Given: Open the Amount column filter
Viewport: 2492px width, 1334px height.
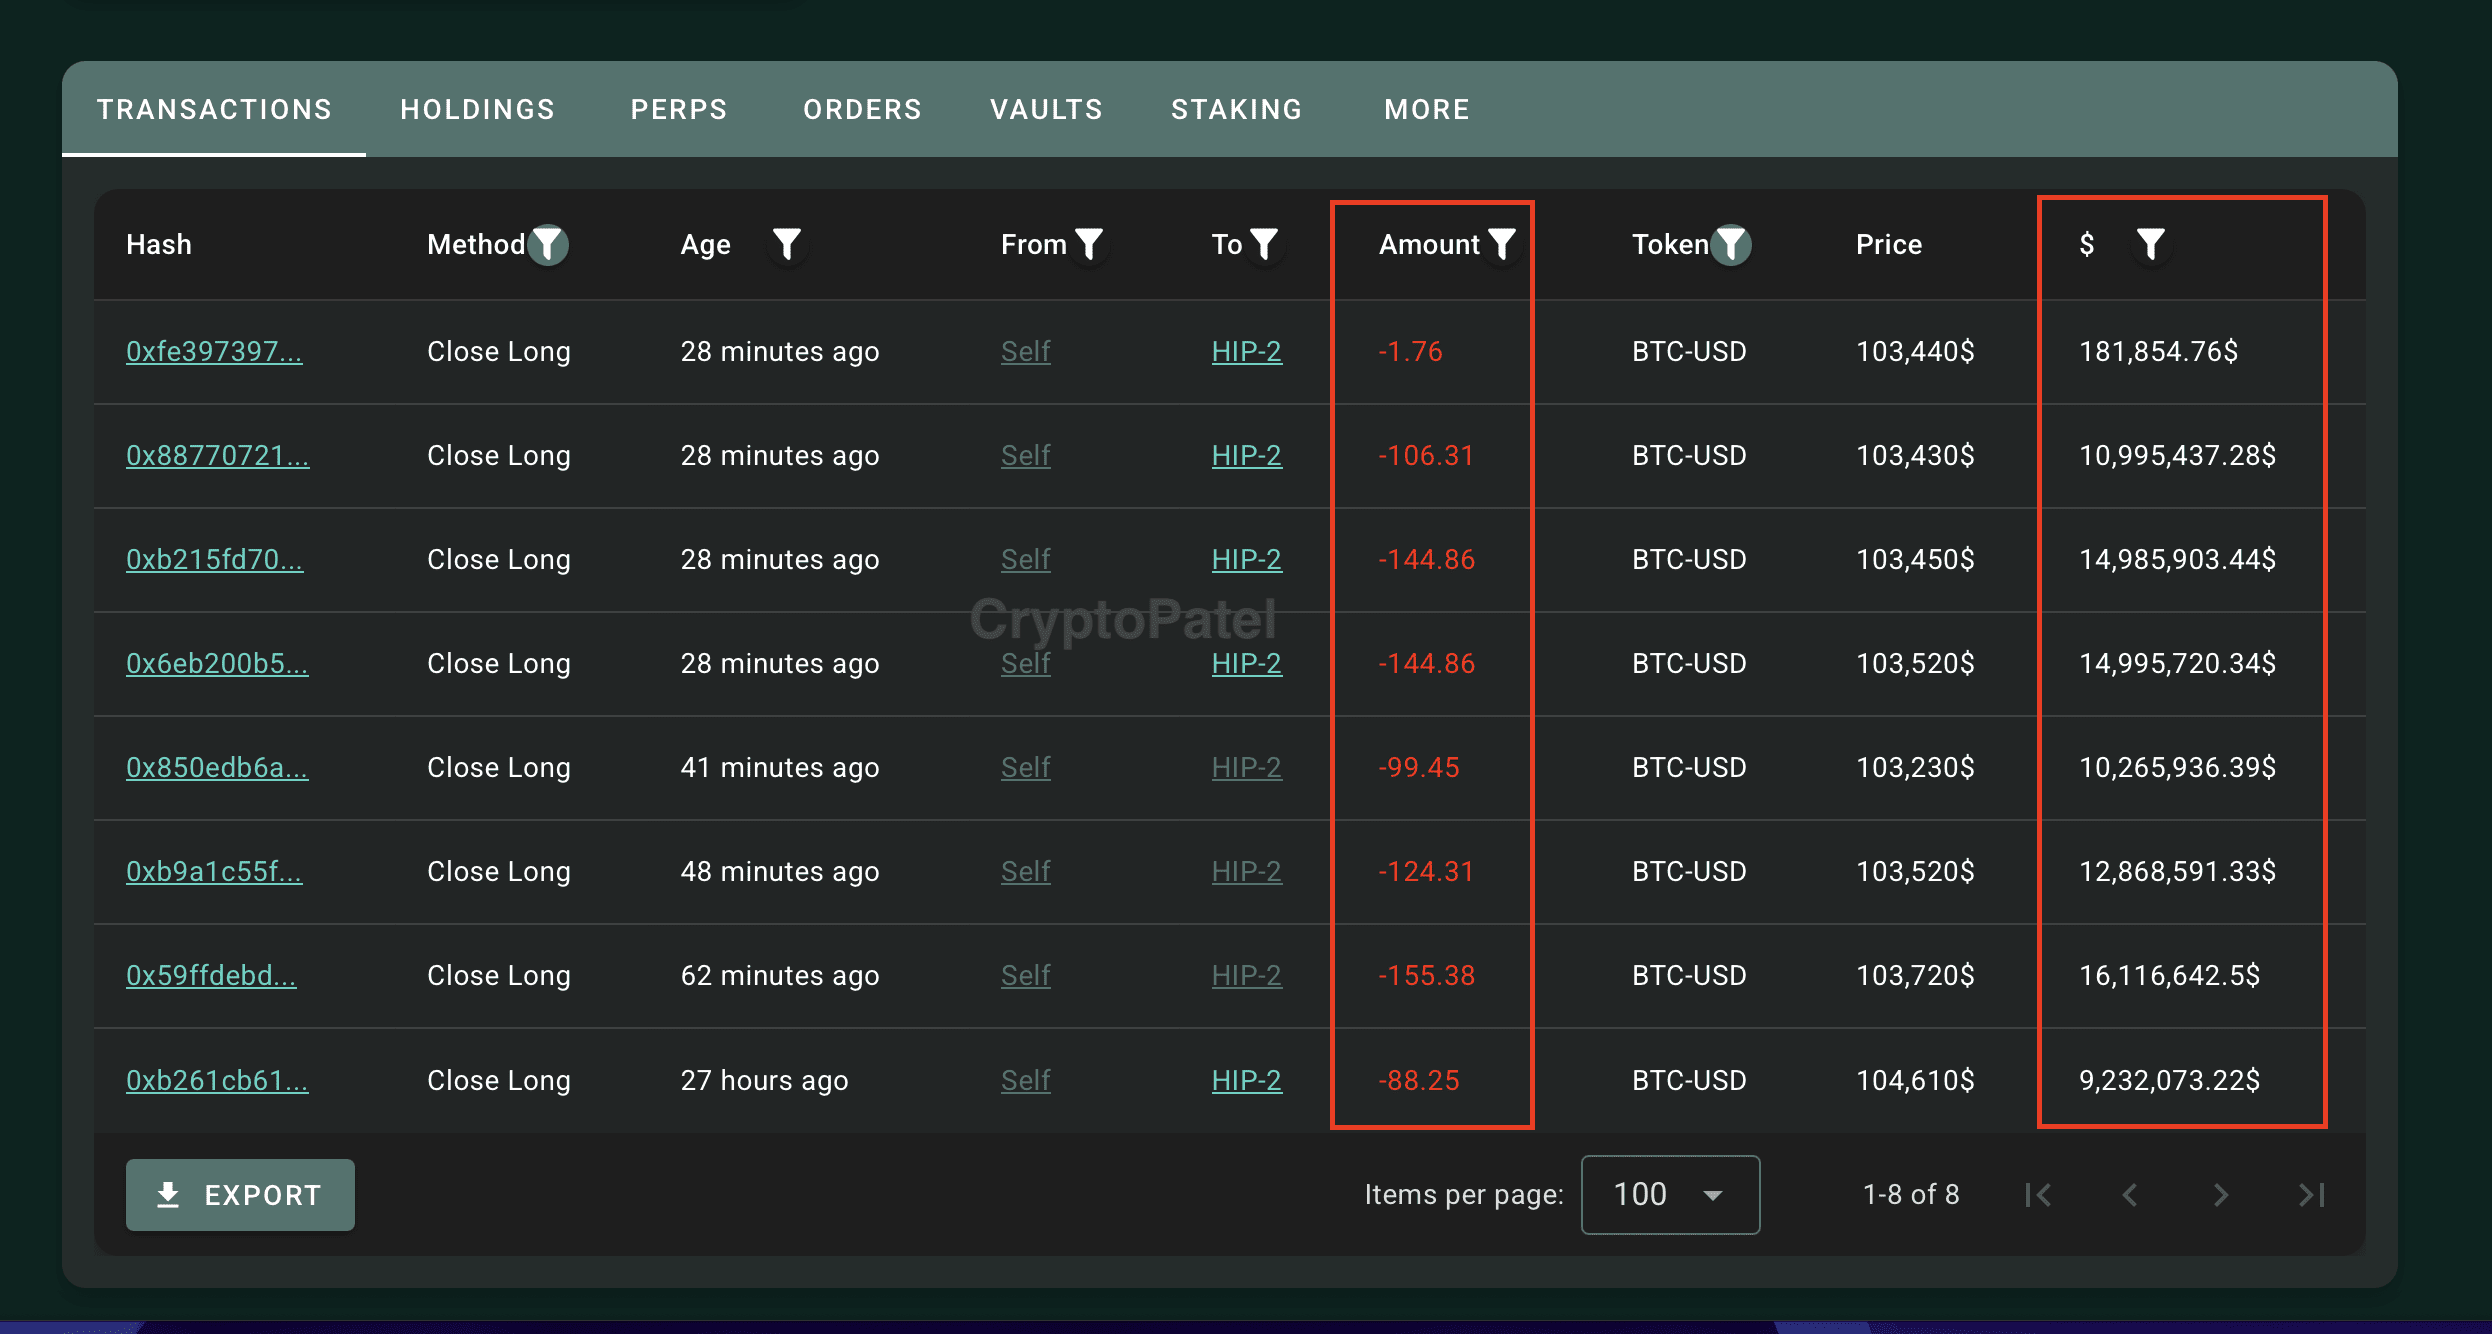Looking at the screenshot, I should pyautogui.click(x=1502, y=244).
